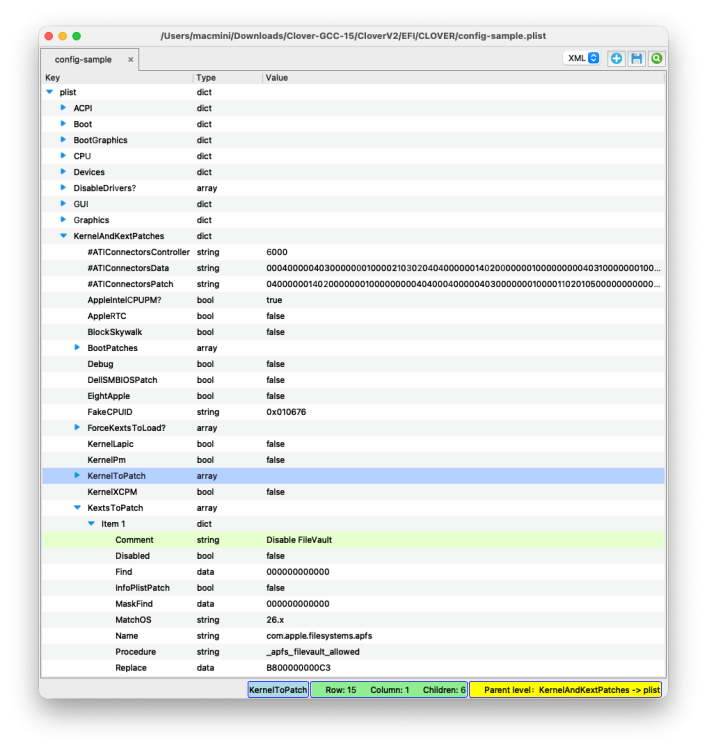The height and width of the screenshot is (750, 707).
Task: Expand the Devices dict node
Action: tap(63, 172)
